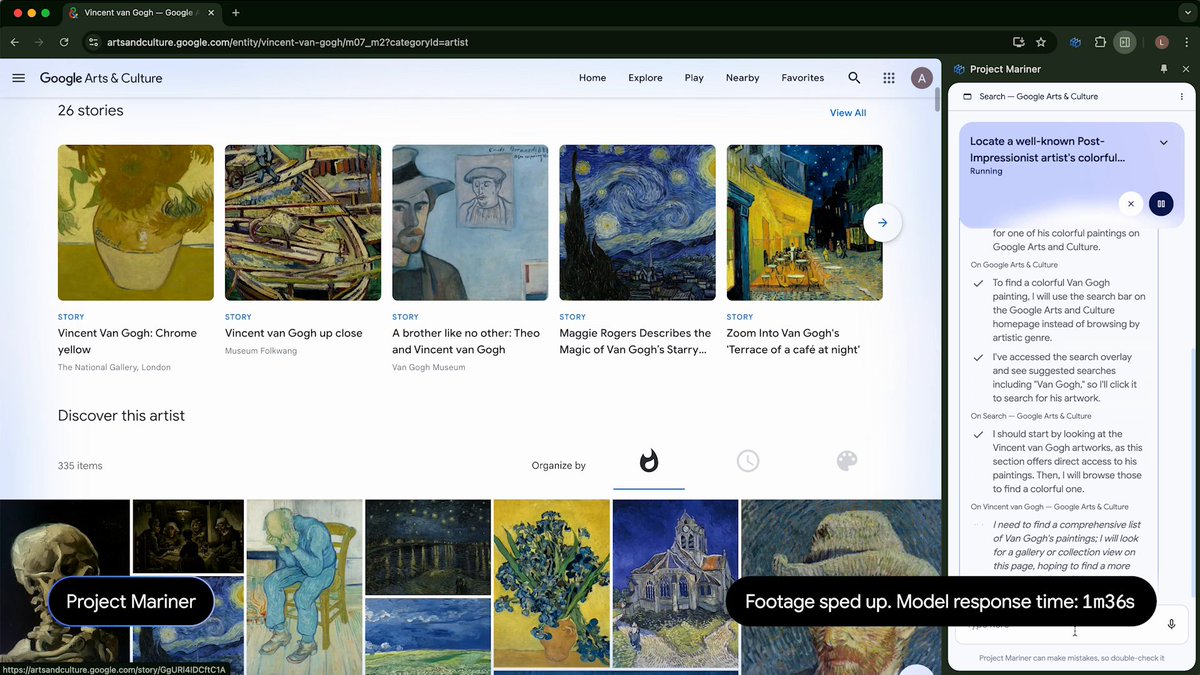Click the site info icon in address bar
Screen dimensions: 1200x675
[93, 42]
